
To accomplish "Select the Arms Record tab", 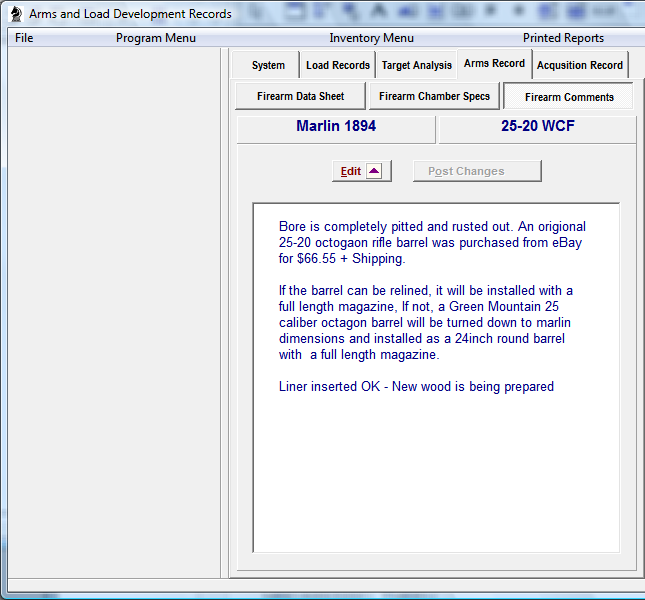I will [494, 63].
